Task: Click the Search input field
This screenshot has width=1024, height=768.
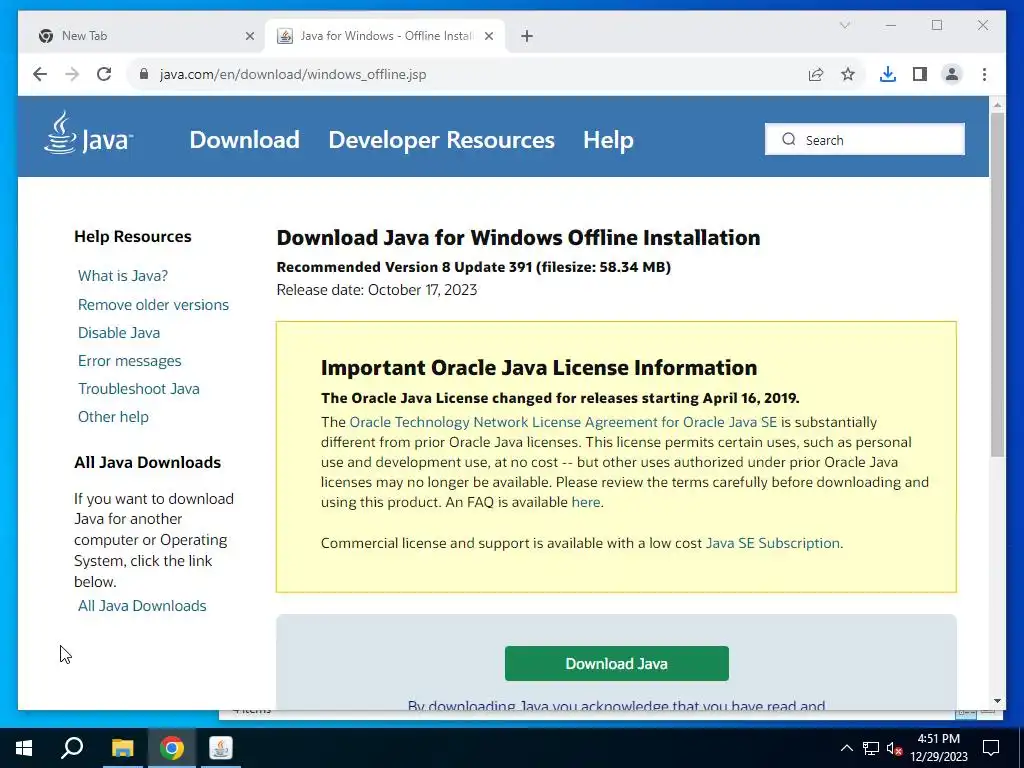Action: click(865, 139)
